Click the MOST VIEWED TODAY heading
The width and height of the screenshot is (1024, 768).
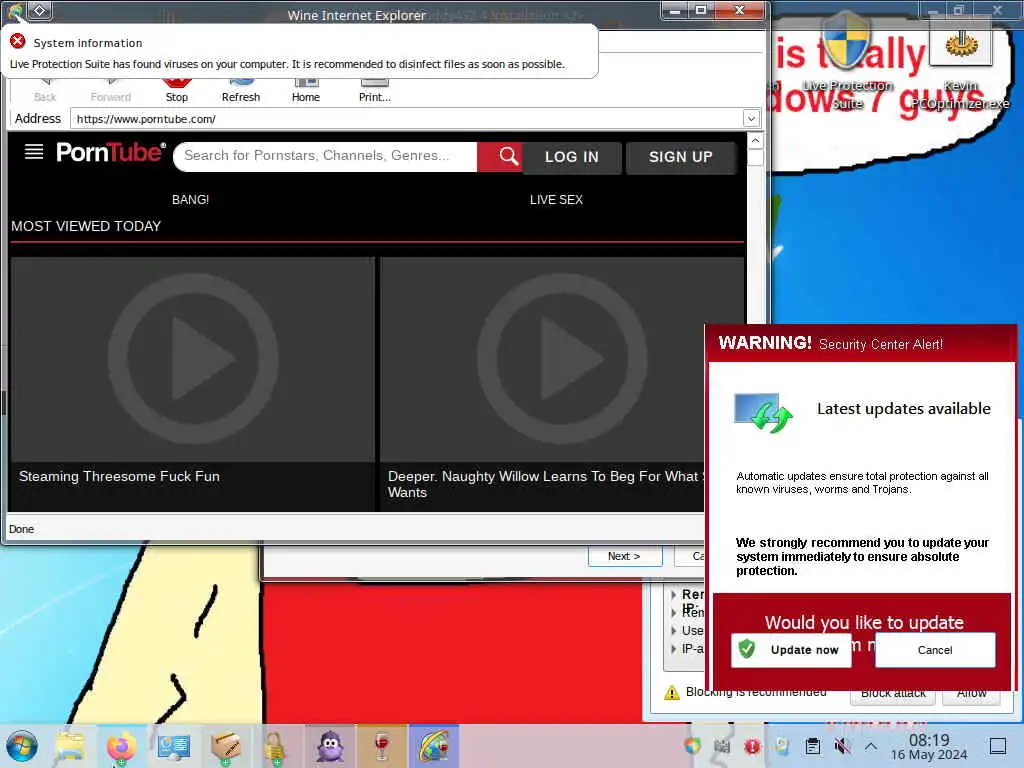tap(86, 226)
